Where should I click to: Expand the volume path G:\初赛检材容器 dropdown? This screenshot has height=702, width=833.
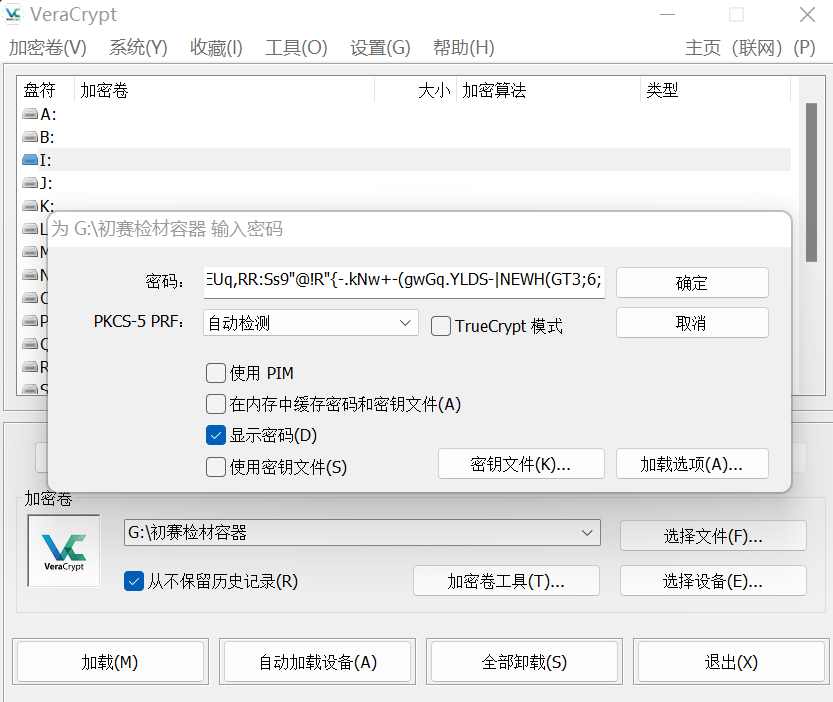coord(587,534)
